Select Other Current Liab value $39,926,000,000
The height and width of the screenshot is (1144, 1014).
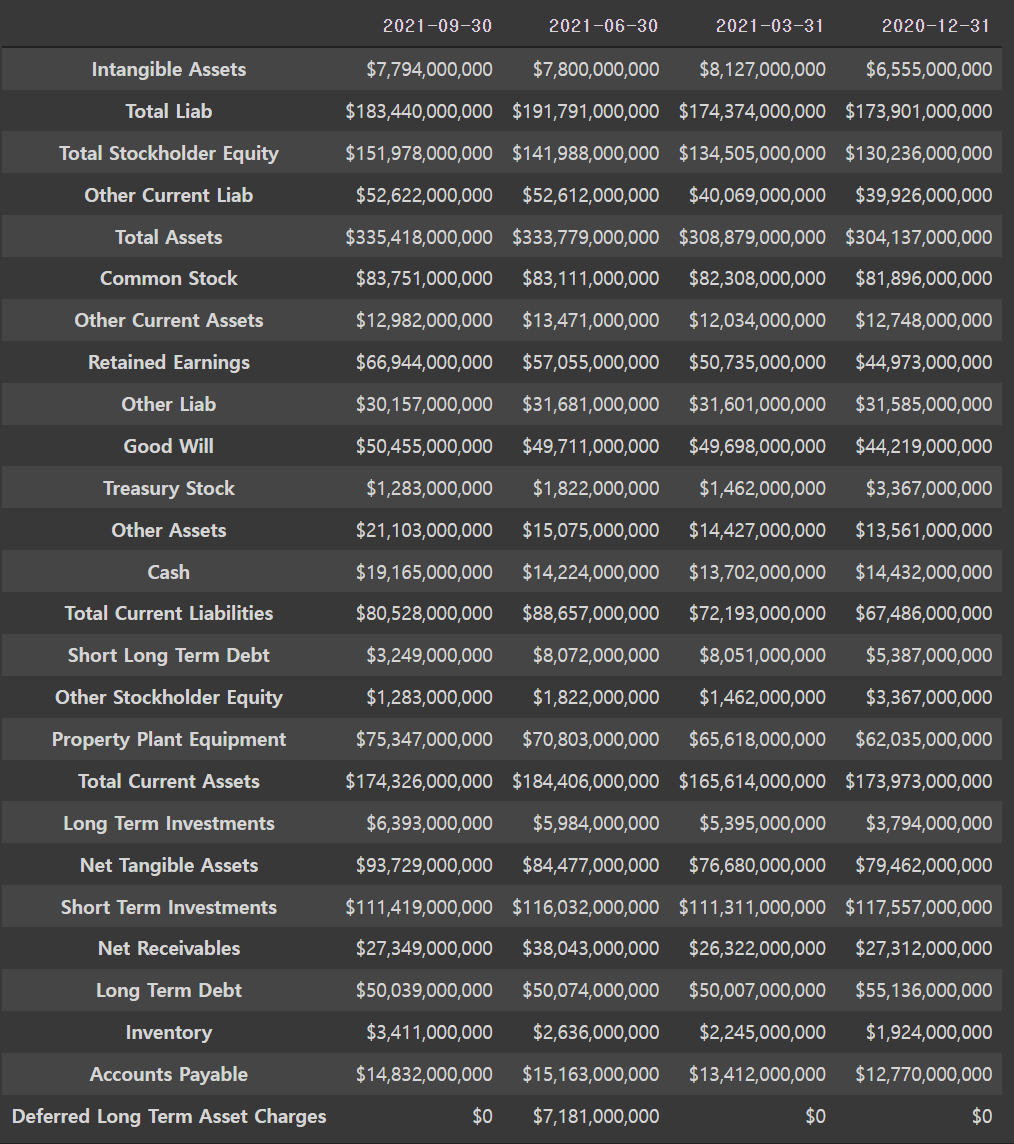(x=924, y=195)
